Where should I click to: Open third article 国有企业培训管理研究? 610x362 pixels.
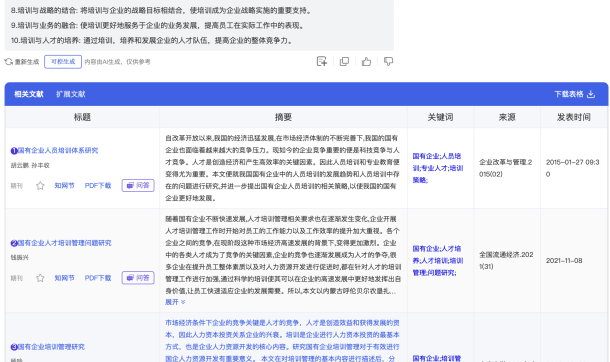[51, 347]
